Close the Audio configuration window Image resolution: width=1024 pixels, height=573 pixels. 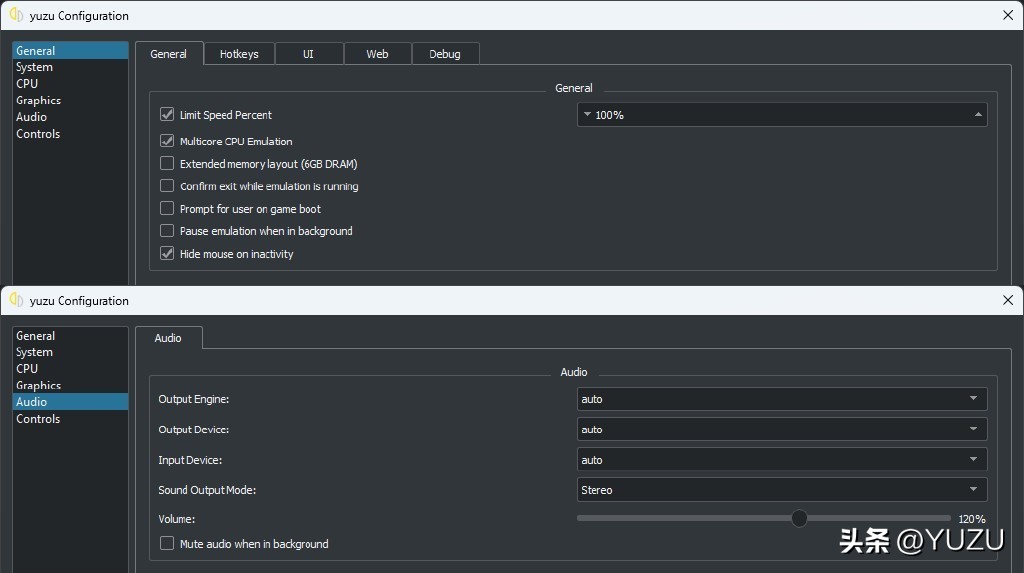pos(1007,300)
